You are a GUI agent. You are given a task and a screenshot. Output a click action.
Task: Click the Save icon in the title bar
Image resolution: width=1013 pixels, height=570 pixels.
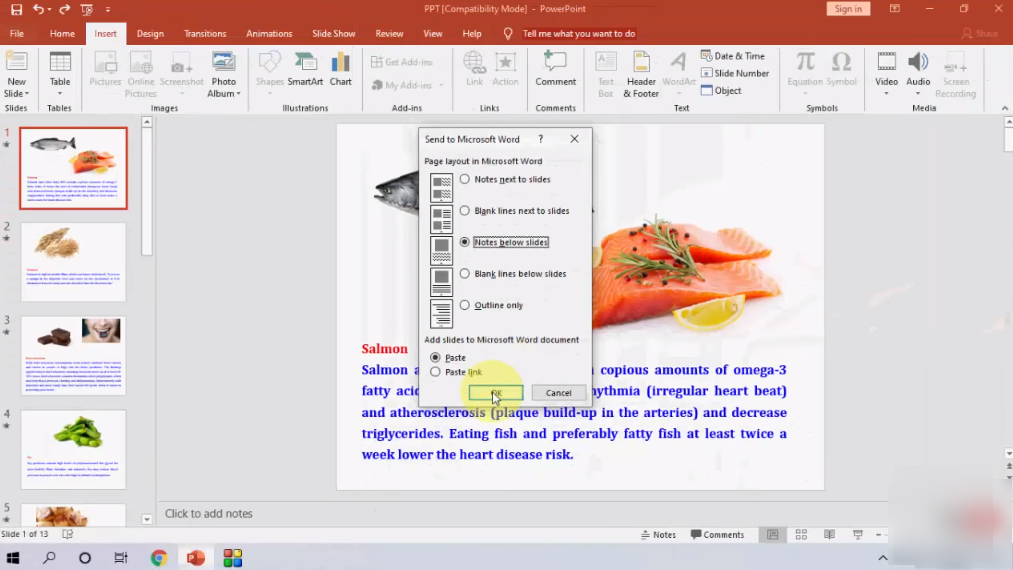click(x=16, y=9)
